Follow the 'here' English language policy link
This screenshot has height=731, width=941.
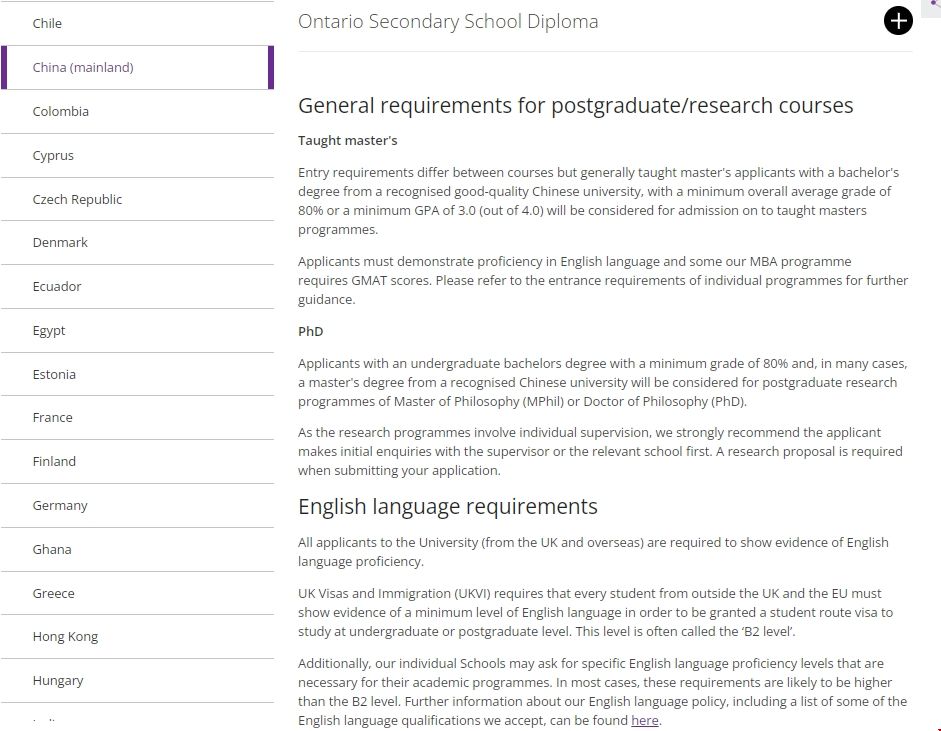point(644,720)
